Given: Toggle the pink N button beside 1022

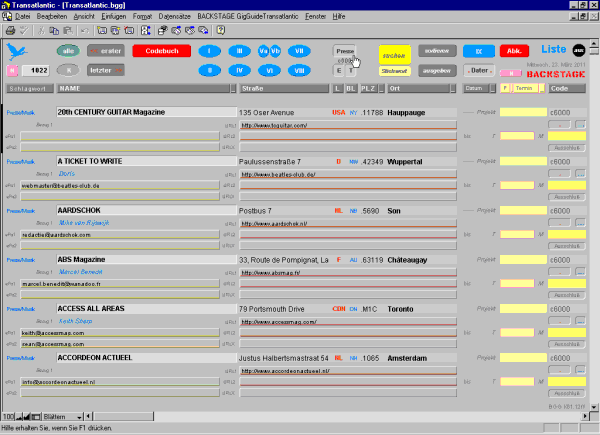Looking at the screenshot, I should (12, 70).
